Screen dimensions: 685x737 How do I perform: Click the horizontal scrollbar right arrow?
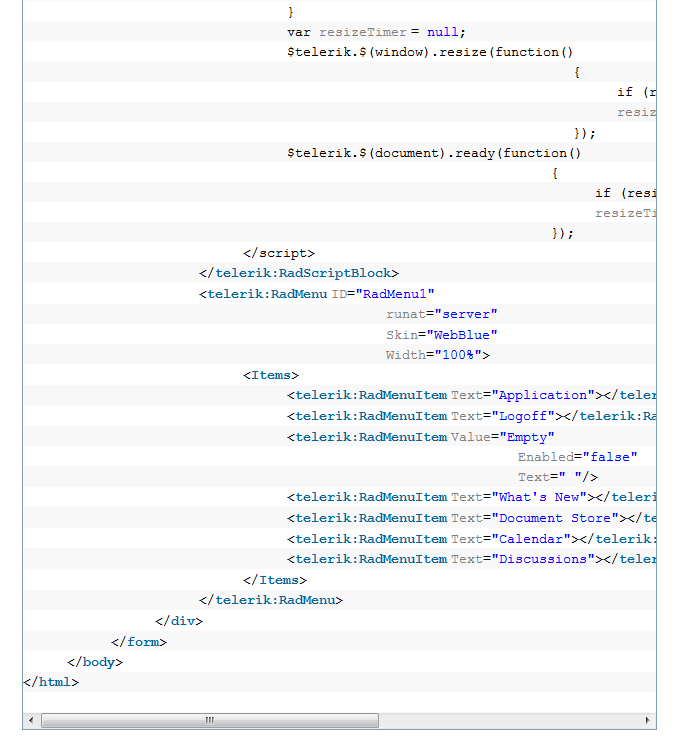[647, 720]
